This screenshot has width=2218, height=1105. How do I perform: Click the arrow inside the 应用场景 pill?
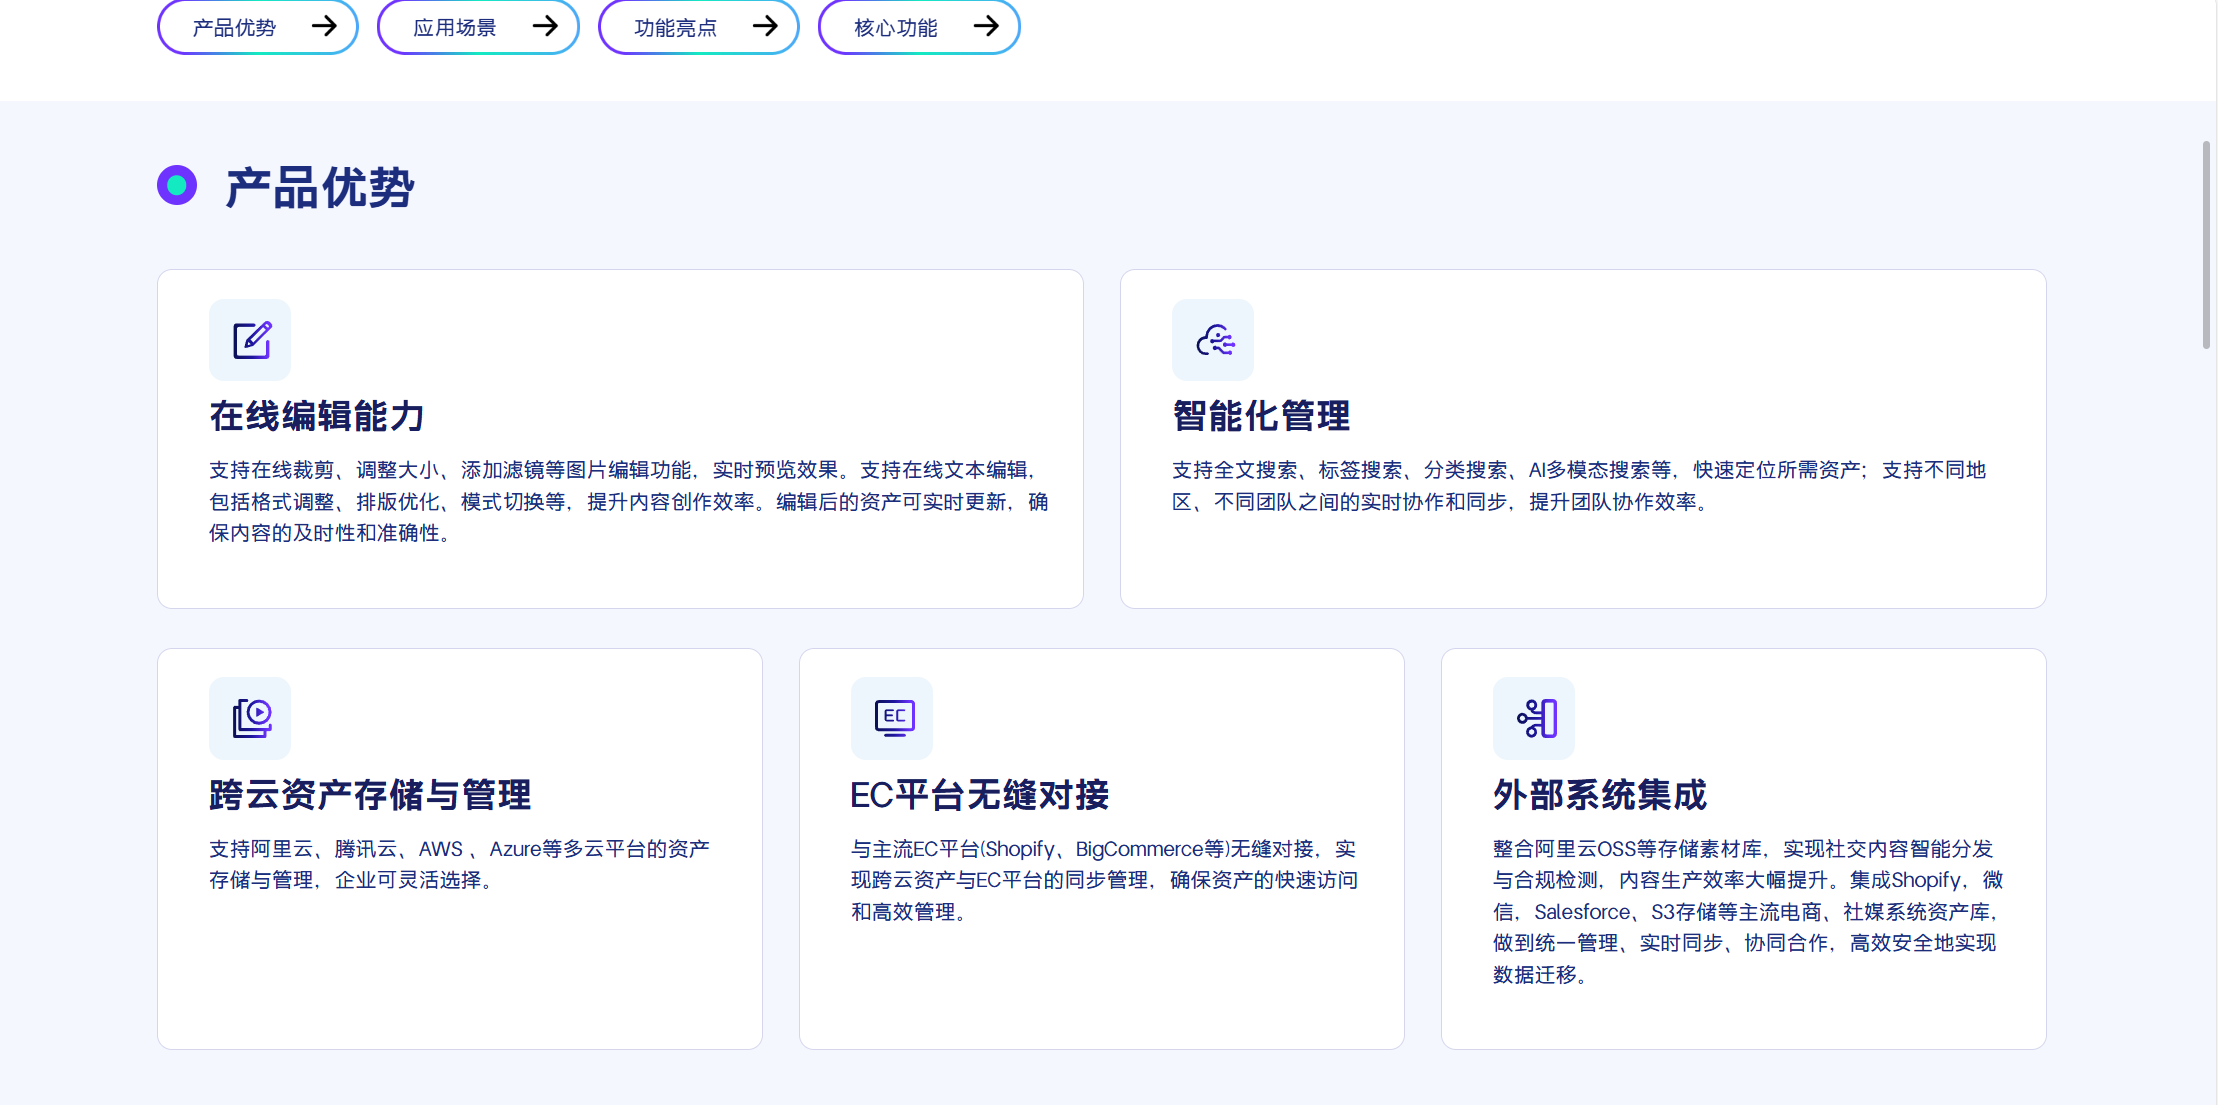(546, 27)
